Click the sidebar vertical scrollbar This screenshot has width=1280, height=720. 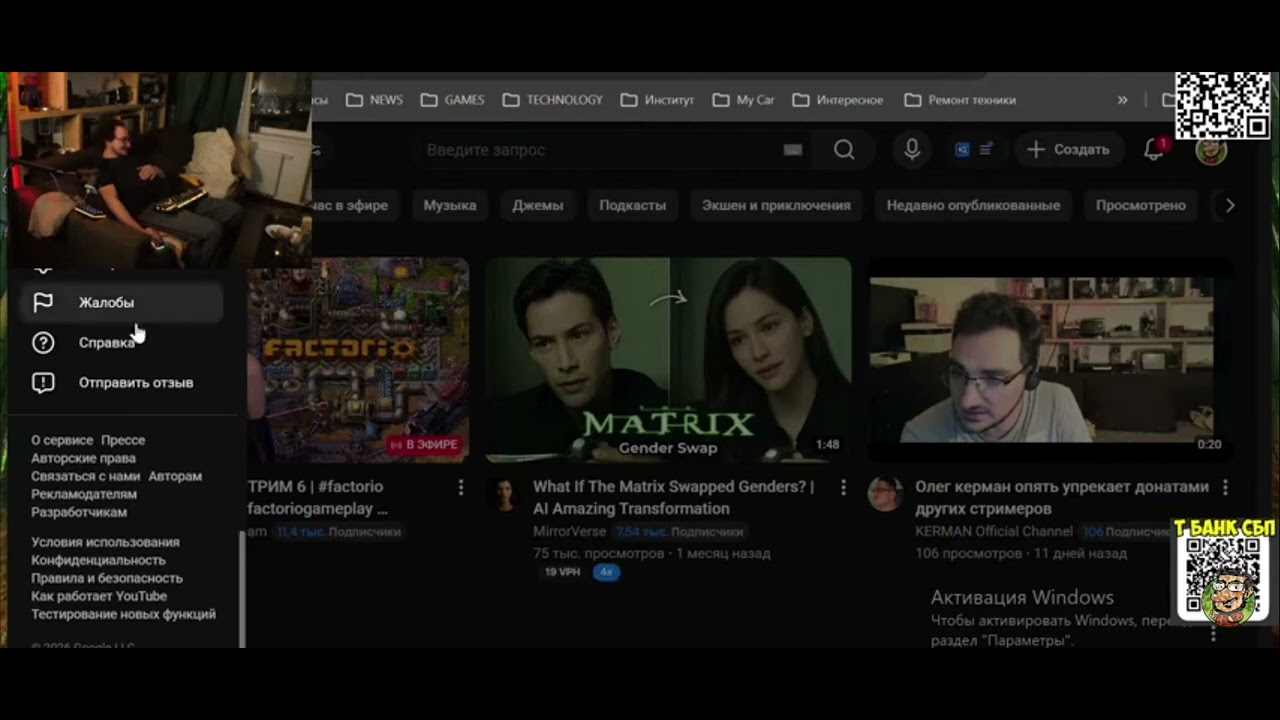(x=241, y=590)
